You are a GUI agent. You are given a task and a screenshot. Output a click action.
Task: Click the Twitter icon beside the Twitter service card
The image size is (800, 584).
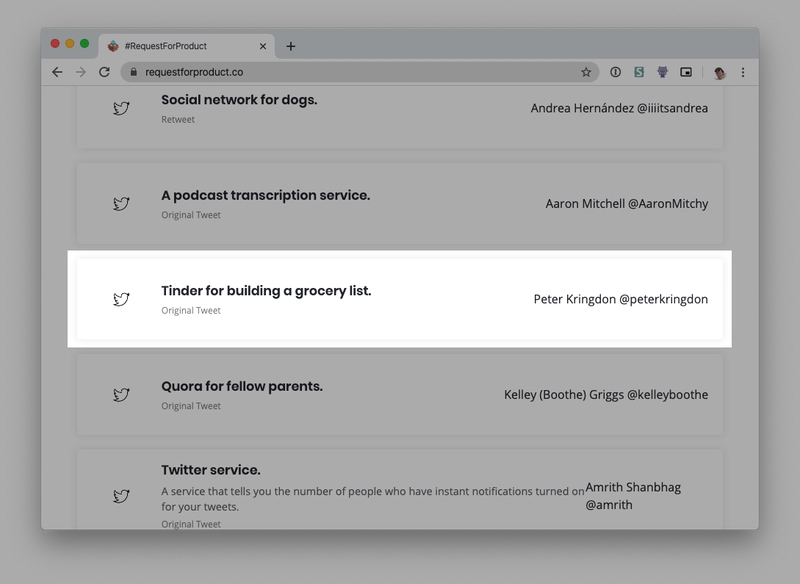(121, 496)
